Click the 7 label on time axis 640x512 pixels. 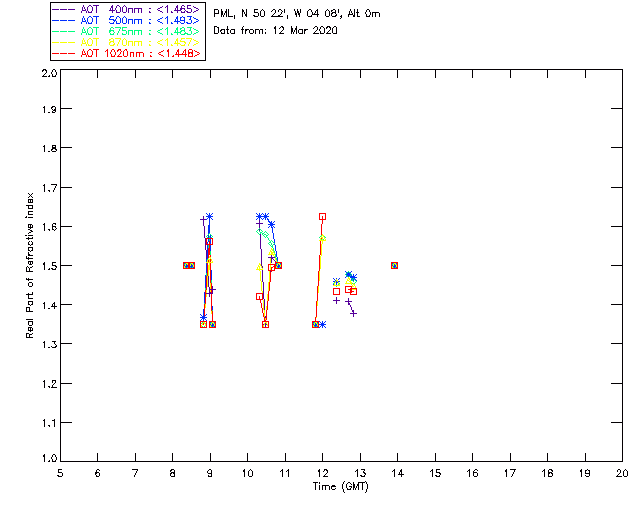(x=135, y=473)
